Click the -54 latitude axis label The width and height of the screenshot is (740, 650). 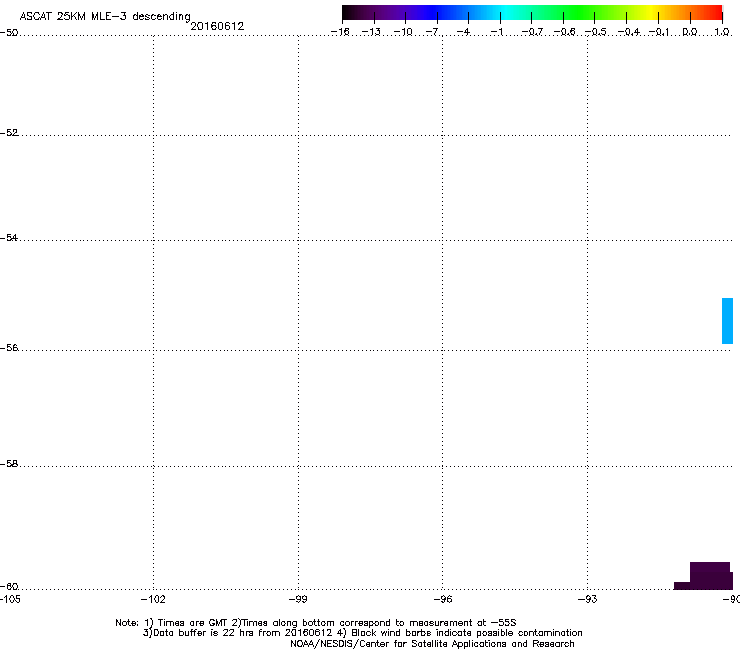click(9, 238)
